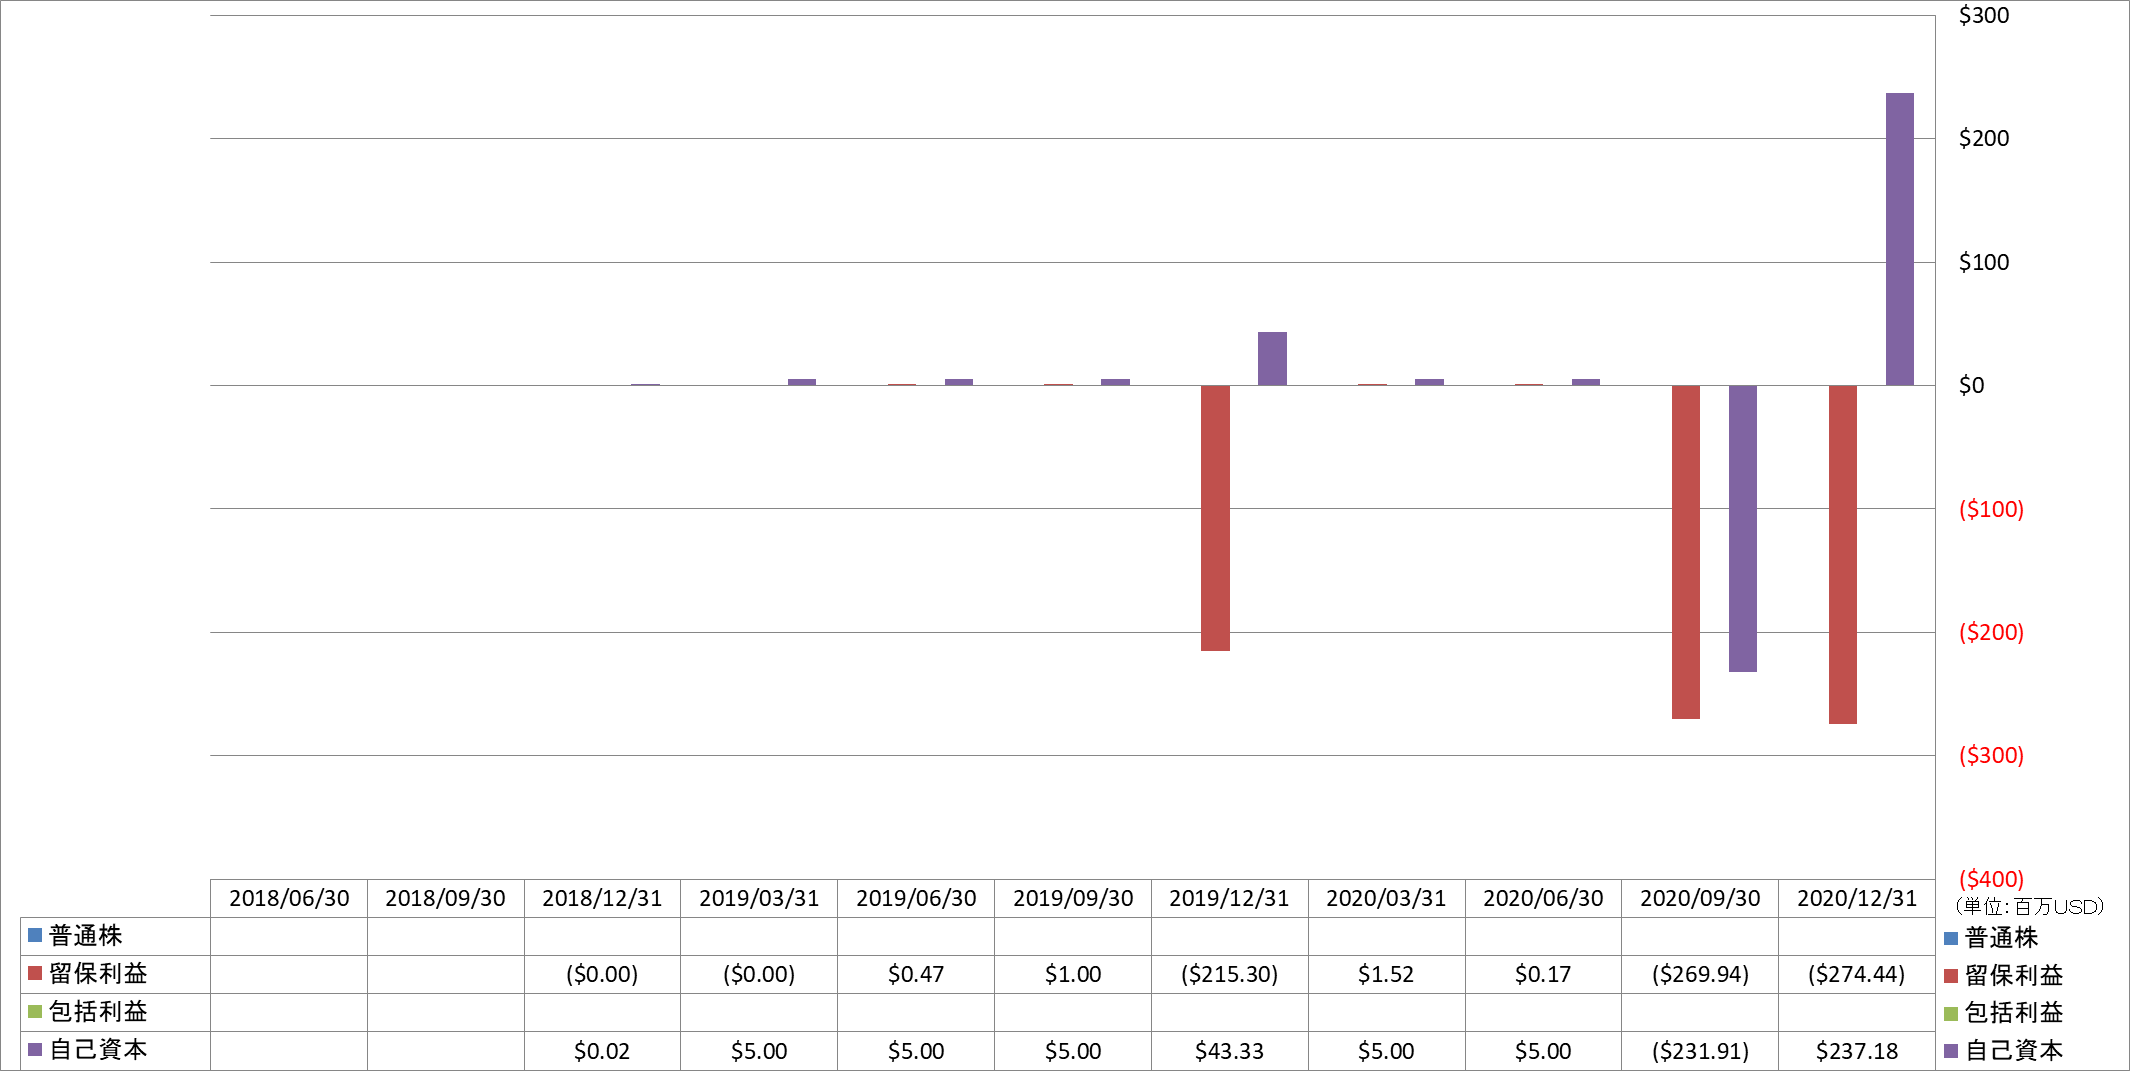Click the ($269.94) retained earnings cell

point(1700,974)
